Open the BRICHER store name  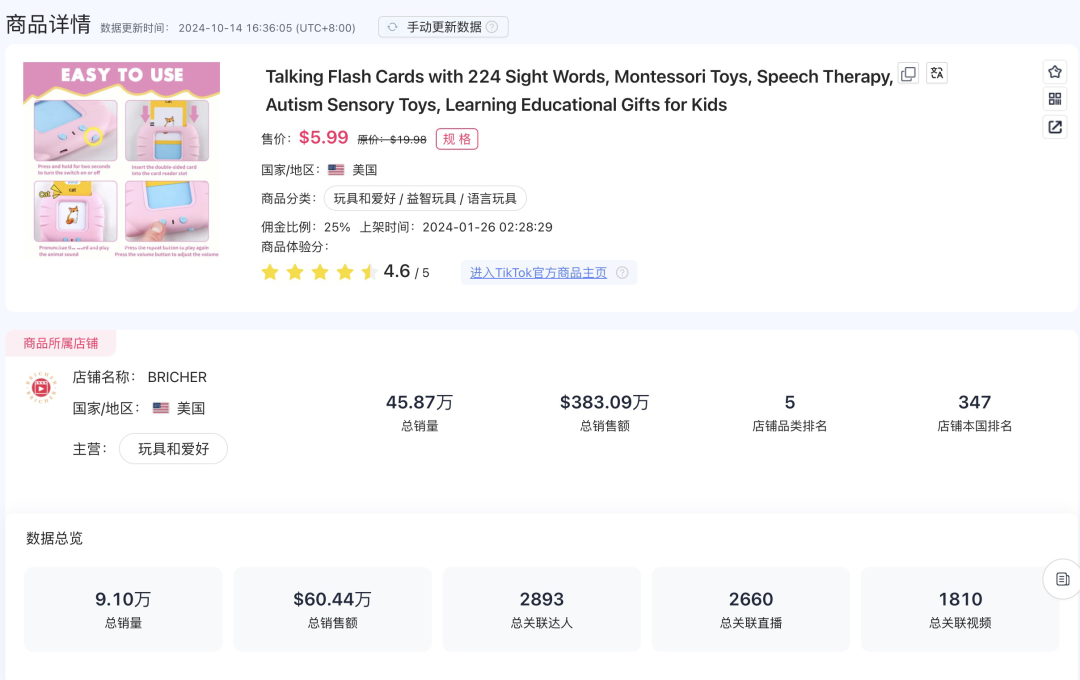(177, 377)
